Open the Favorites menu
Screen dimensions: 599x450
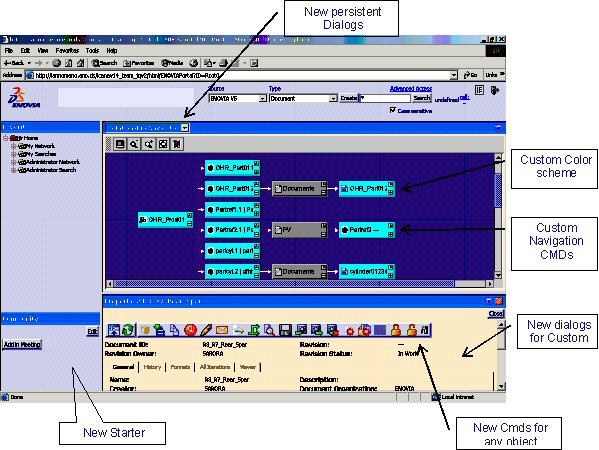point(67,50)
